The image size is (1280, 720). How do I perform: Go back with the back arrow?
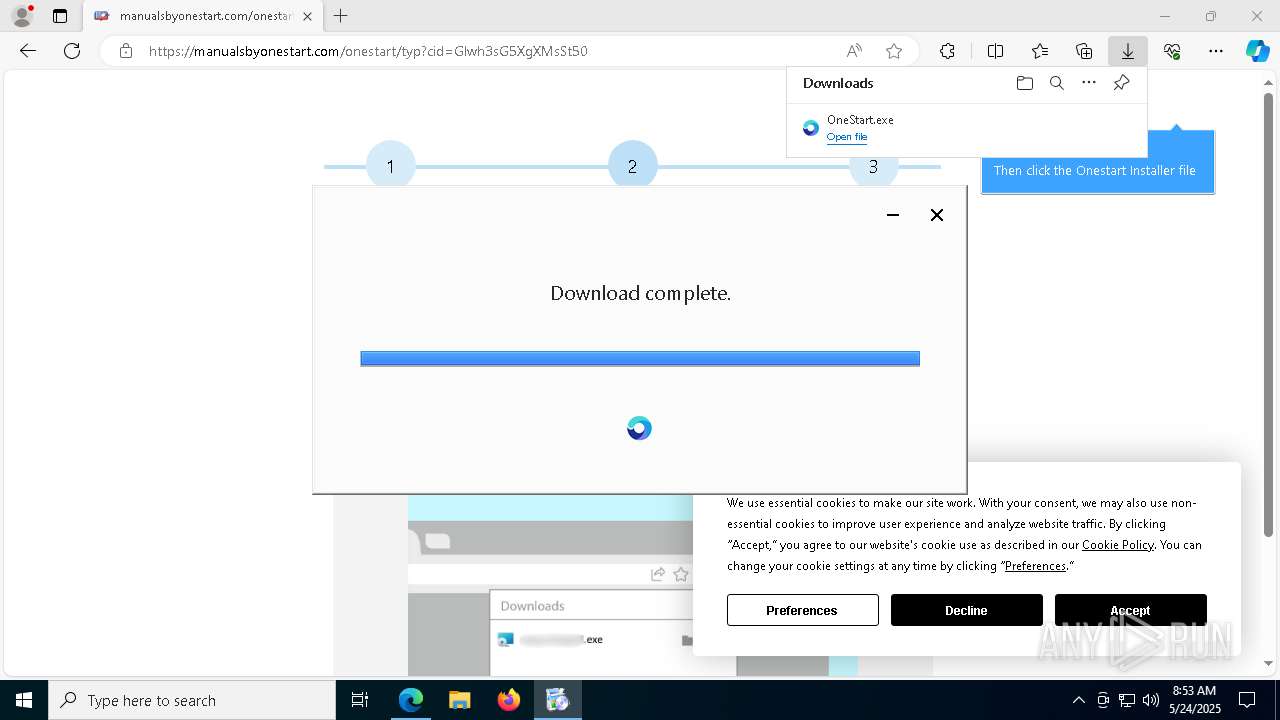(x=28, y=51)
